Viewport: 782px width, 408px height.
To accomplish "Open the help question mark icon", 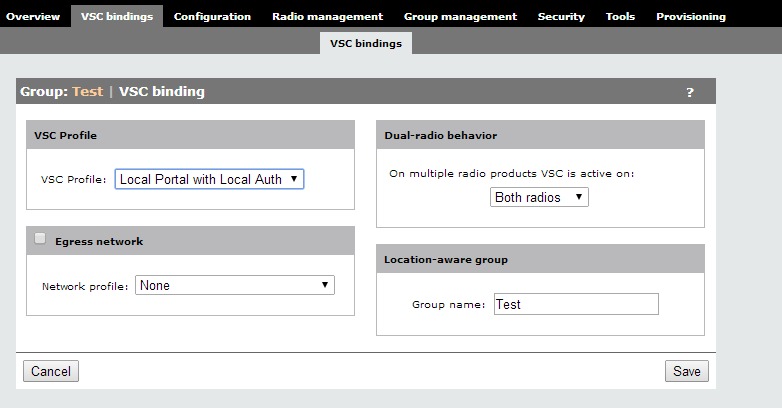I will coord(690,92).
